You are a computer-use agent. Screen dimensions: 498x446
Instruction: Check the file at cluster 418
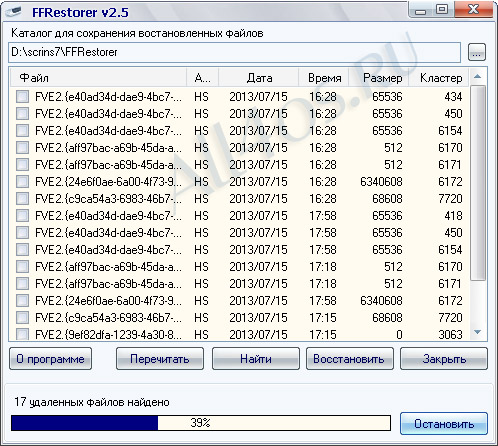[x=22, y=216]
